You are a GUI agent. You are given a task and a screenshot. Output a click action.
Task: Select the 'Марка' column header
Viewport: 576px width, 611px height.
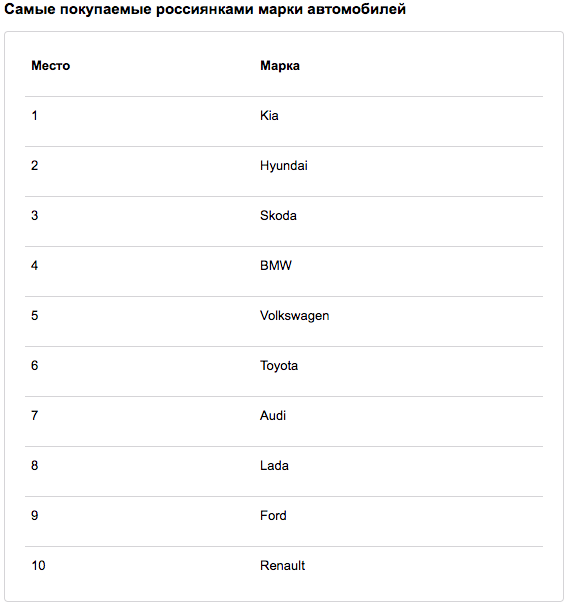tap(280, 65)
